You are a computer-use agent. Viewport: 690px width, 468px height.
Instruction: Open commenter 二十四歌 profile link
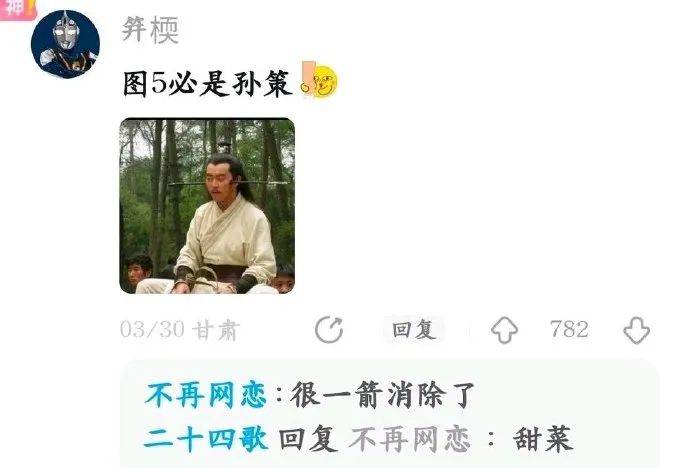tap(206, 439)
